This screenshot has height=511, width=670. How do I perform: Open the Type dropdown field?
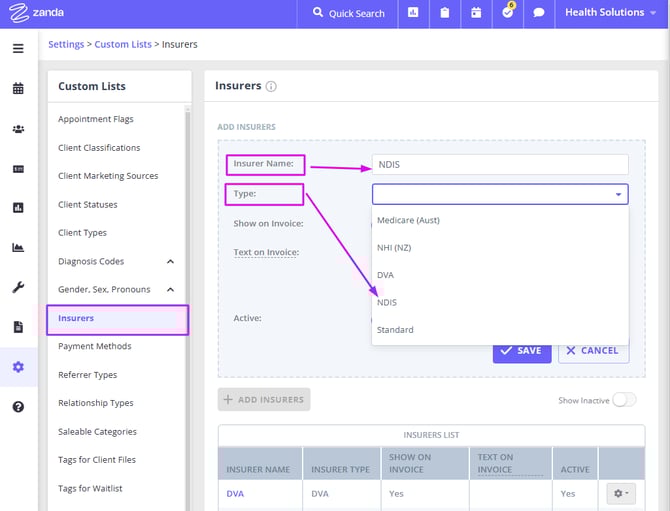pos(500,194)
